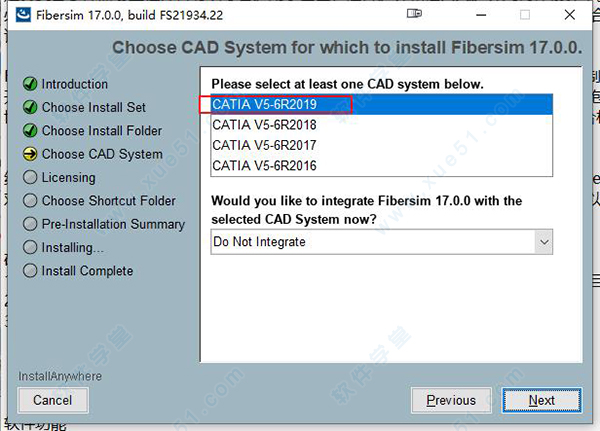600x431 pixels.
Task: Select CATIA V5-6R2018 in the list
Action: point(382,125)
